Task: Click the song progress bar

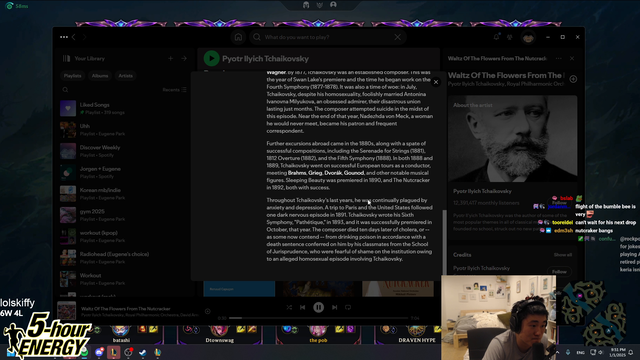Action: pos(318,318)
